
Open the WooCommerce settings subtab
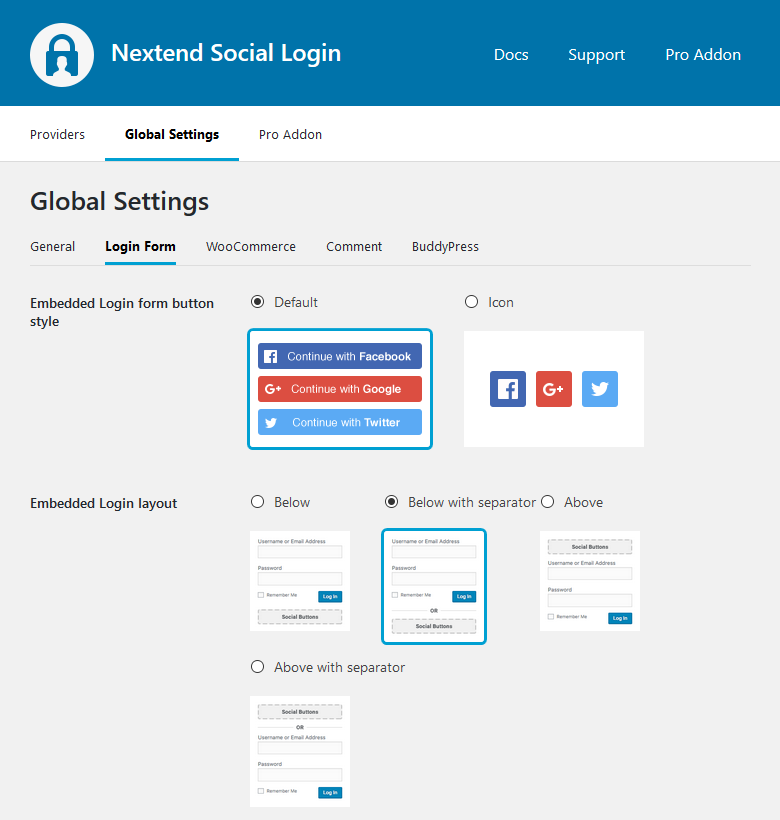coord(251,246)
